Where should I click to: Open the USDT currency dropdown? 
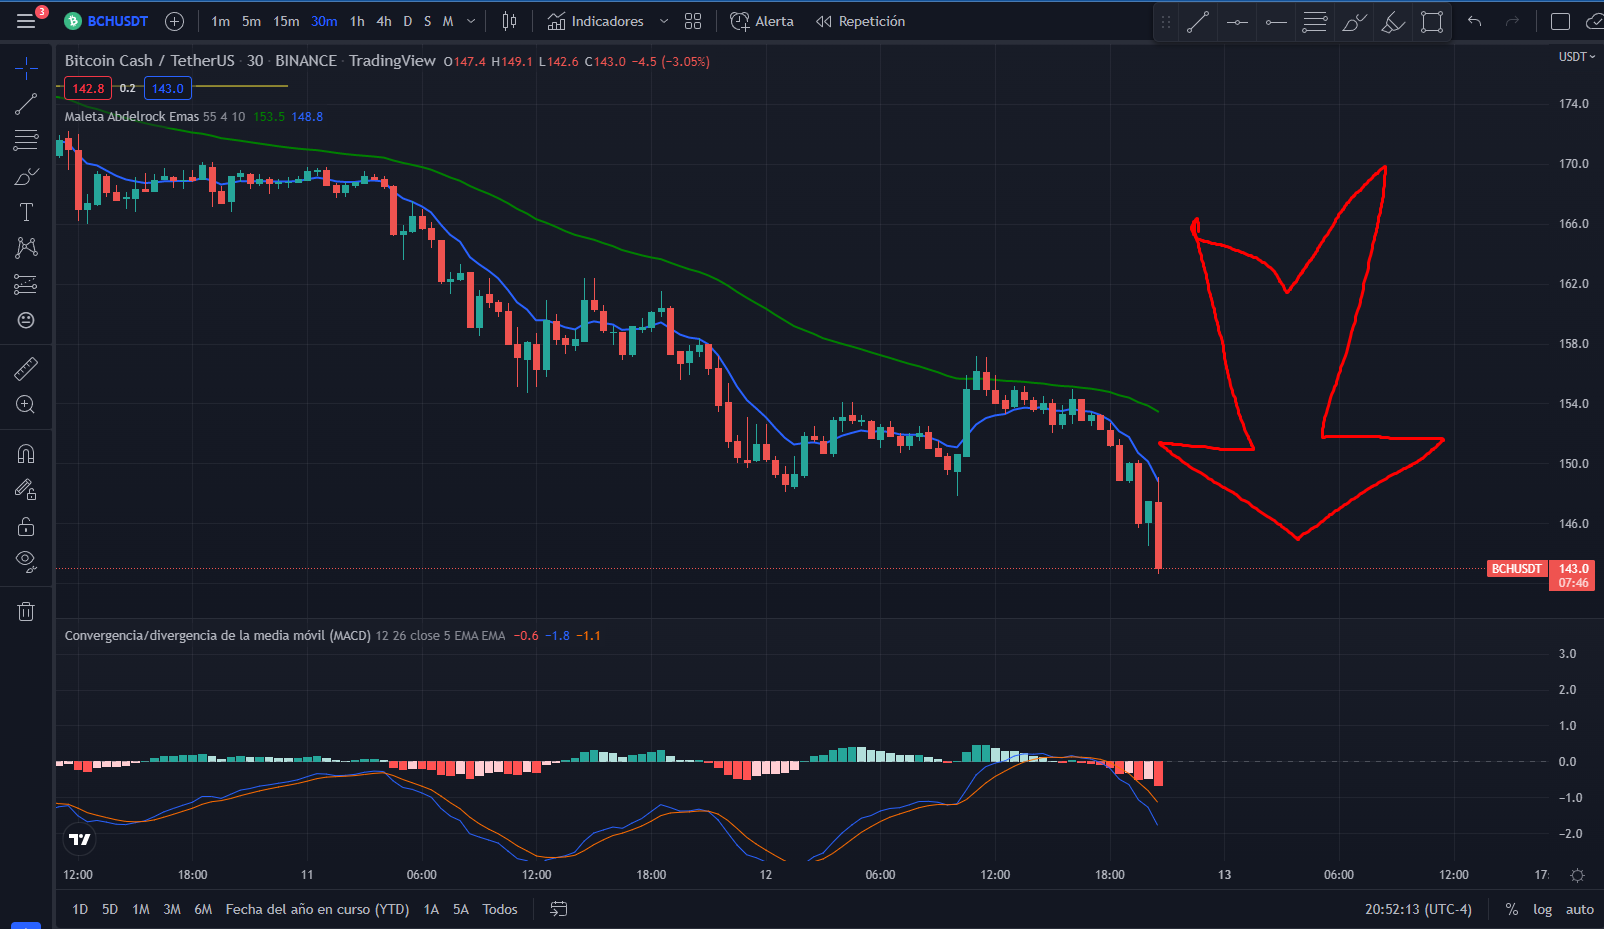(x=1577, y=57)
